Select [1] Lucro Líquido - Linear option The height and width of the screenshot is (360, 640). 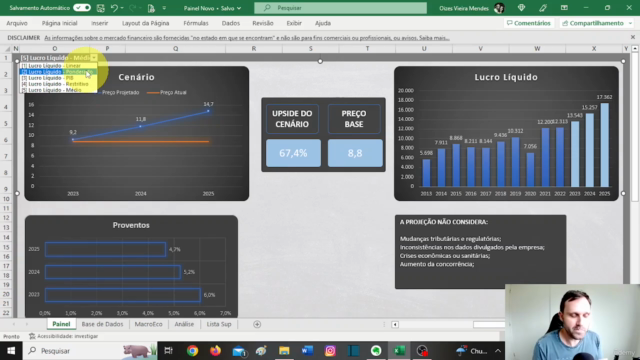tap(58, 66)
